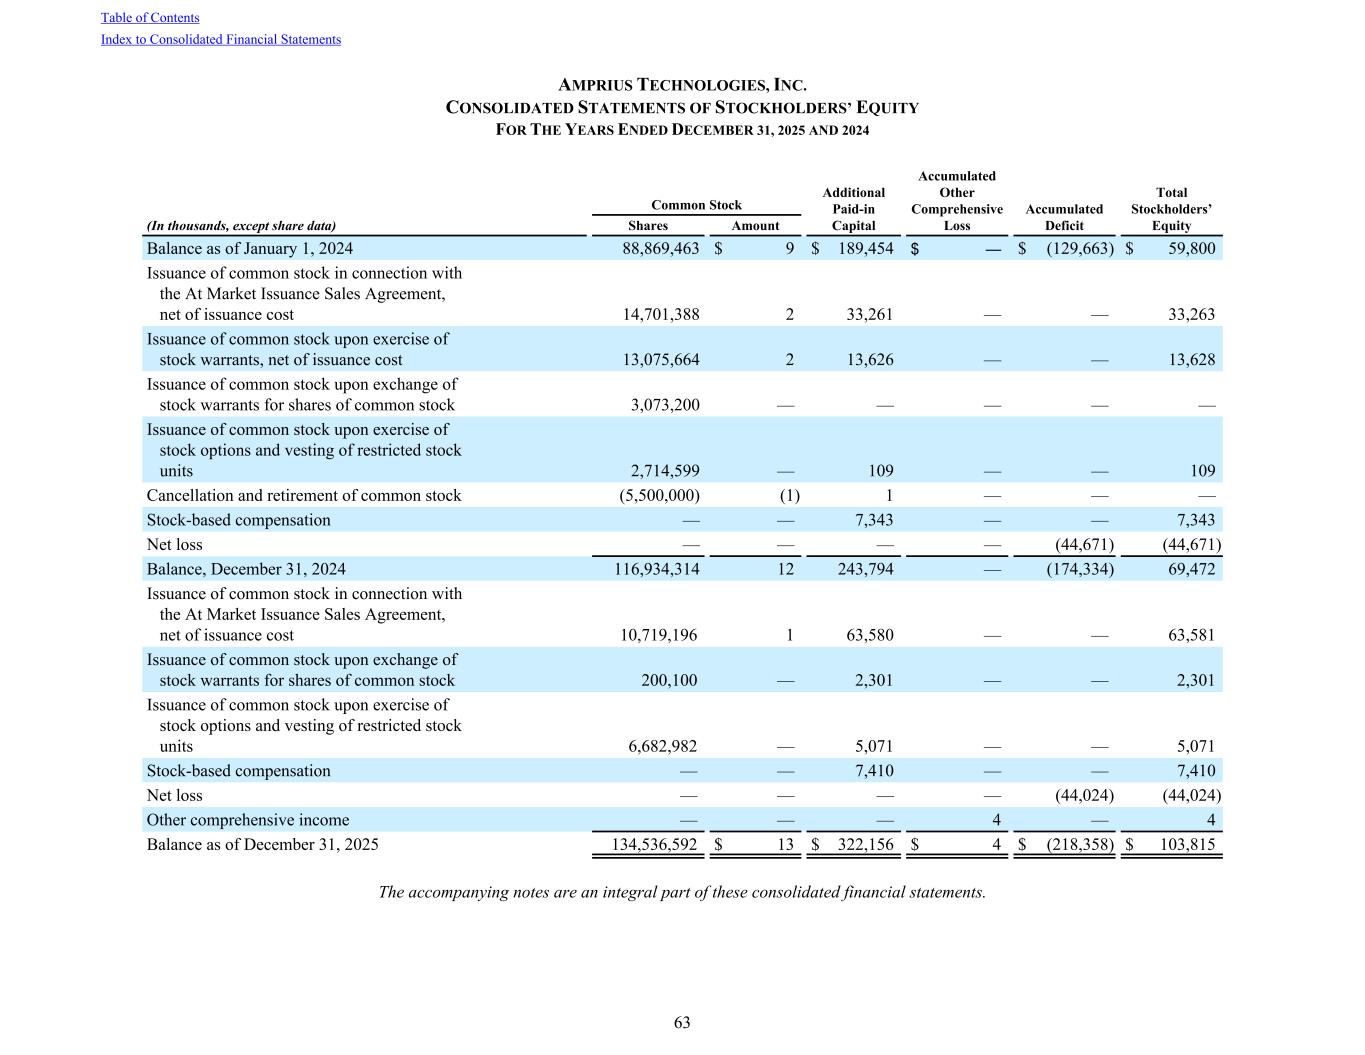Click the Additional Paid-in Capital column header
This screenshot has width=1365, height=1055.
[853, 209]
